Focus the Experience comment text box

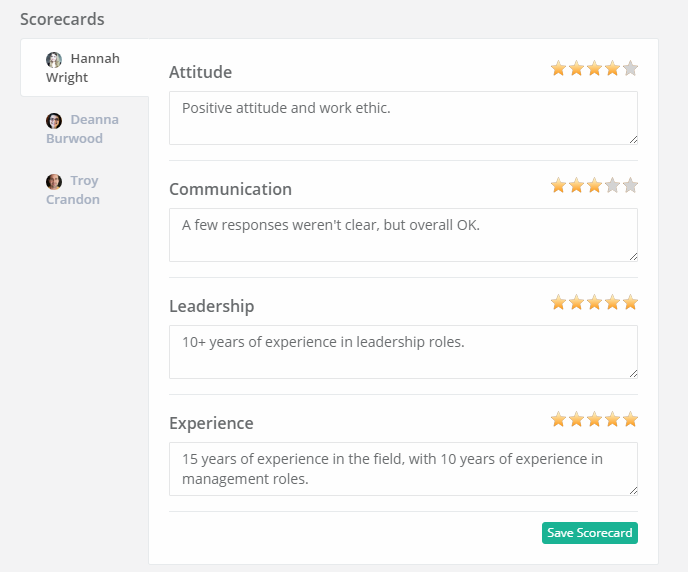[x=403, y=469]
